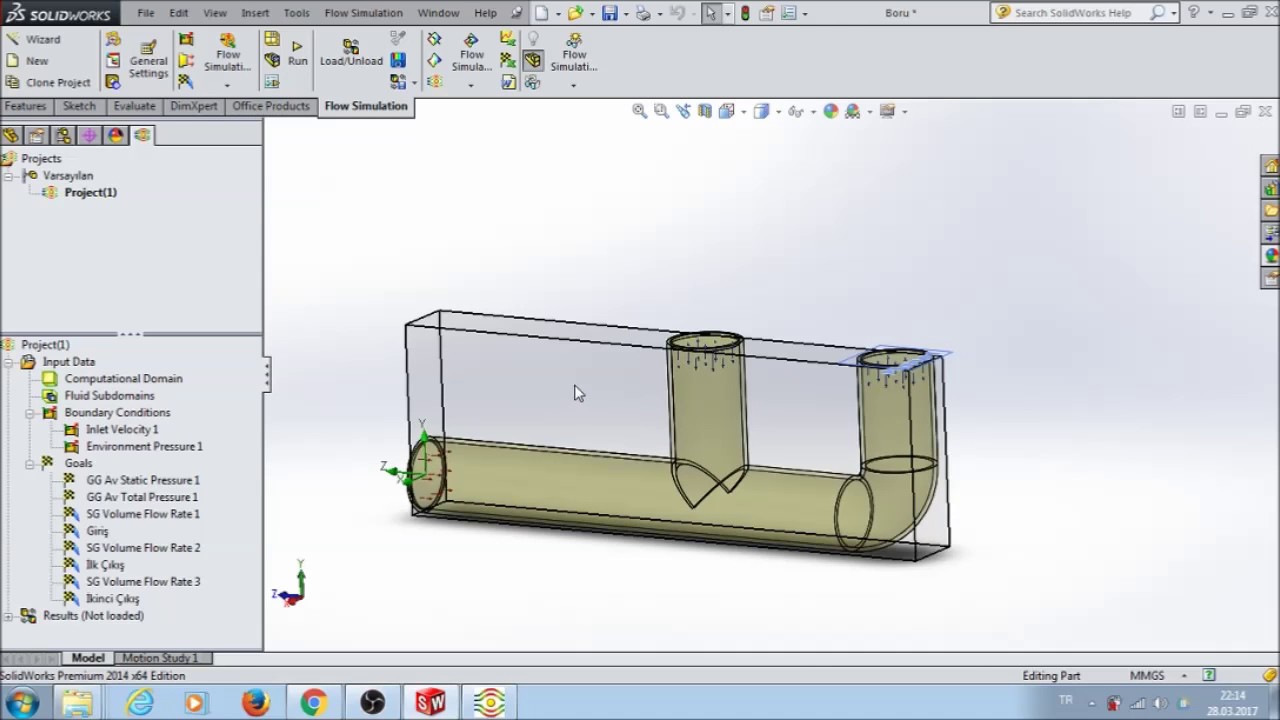Open the Insert menu
Image resolution: width=1280 pixels, height=720 pixels.
[x=255, y=13]
